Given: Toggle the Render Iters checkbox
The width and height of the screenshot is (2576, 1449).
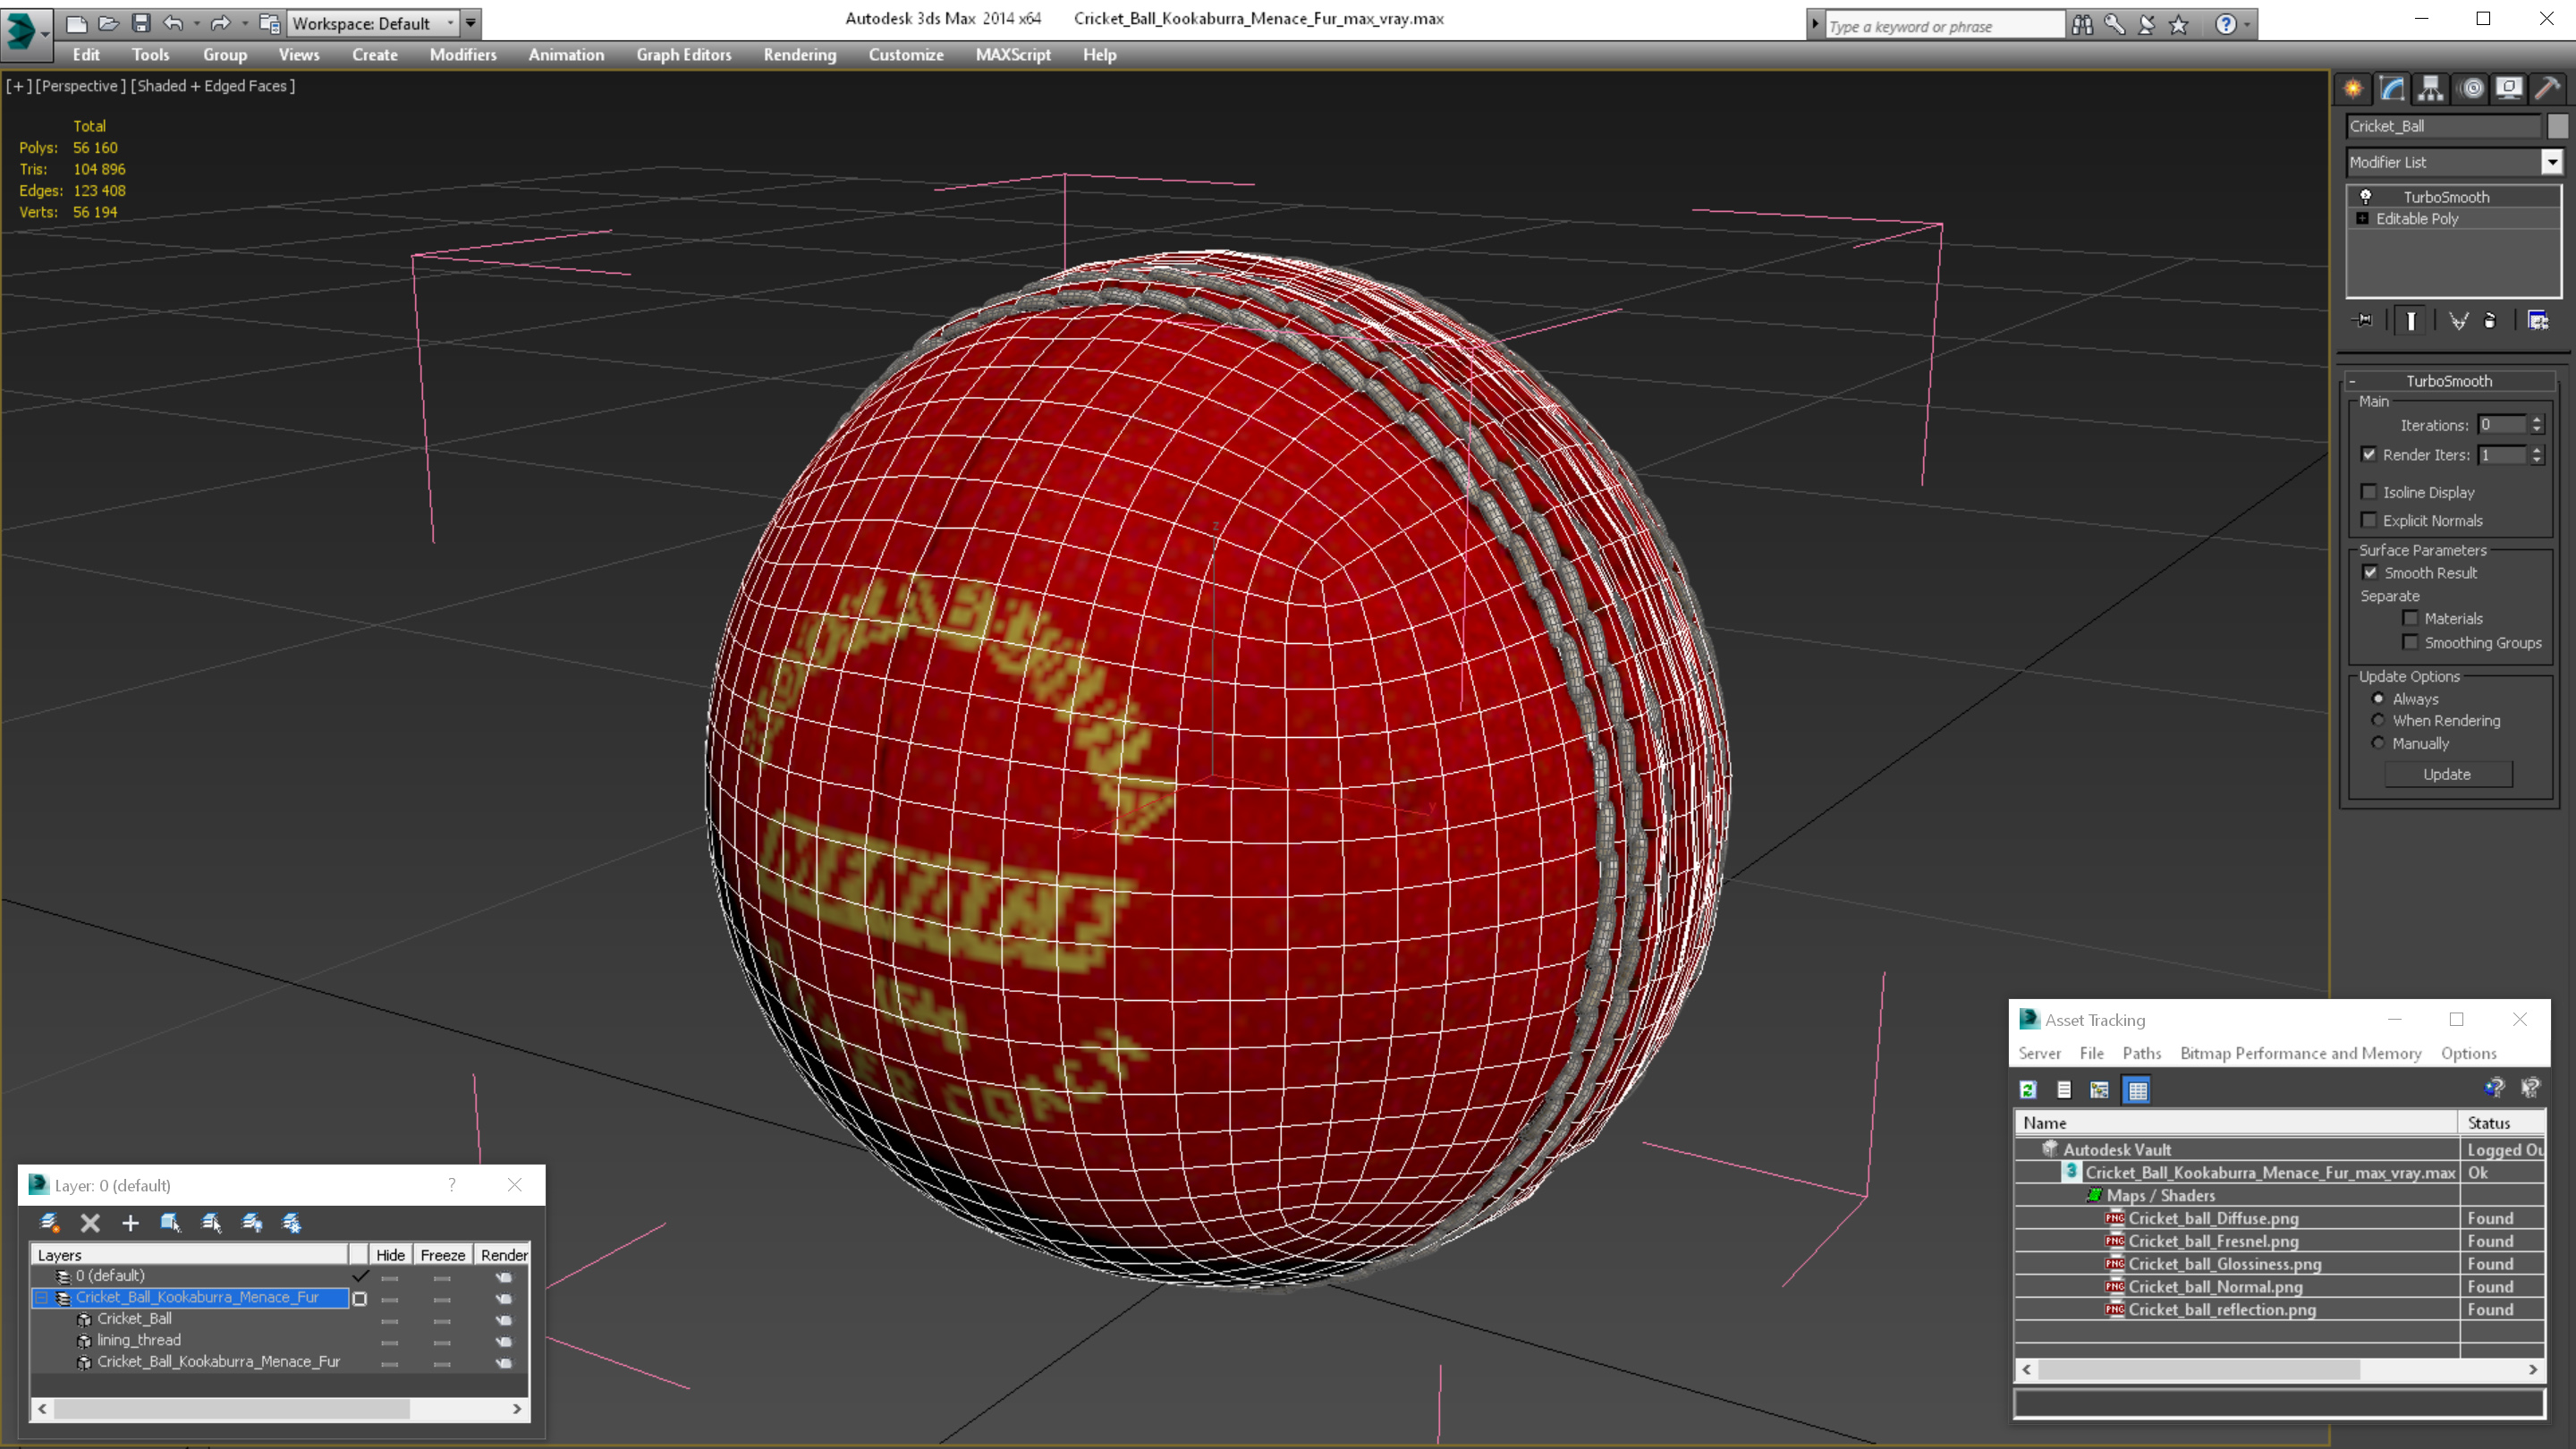Looking at the screenshot, I should [x=2369, y=454].
